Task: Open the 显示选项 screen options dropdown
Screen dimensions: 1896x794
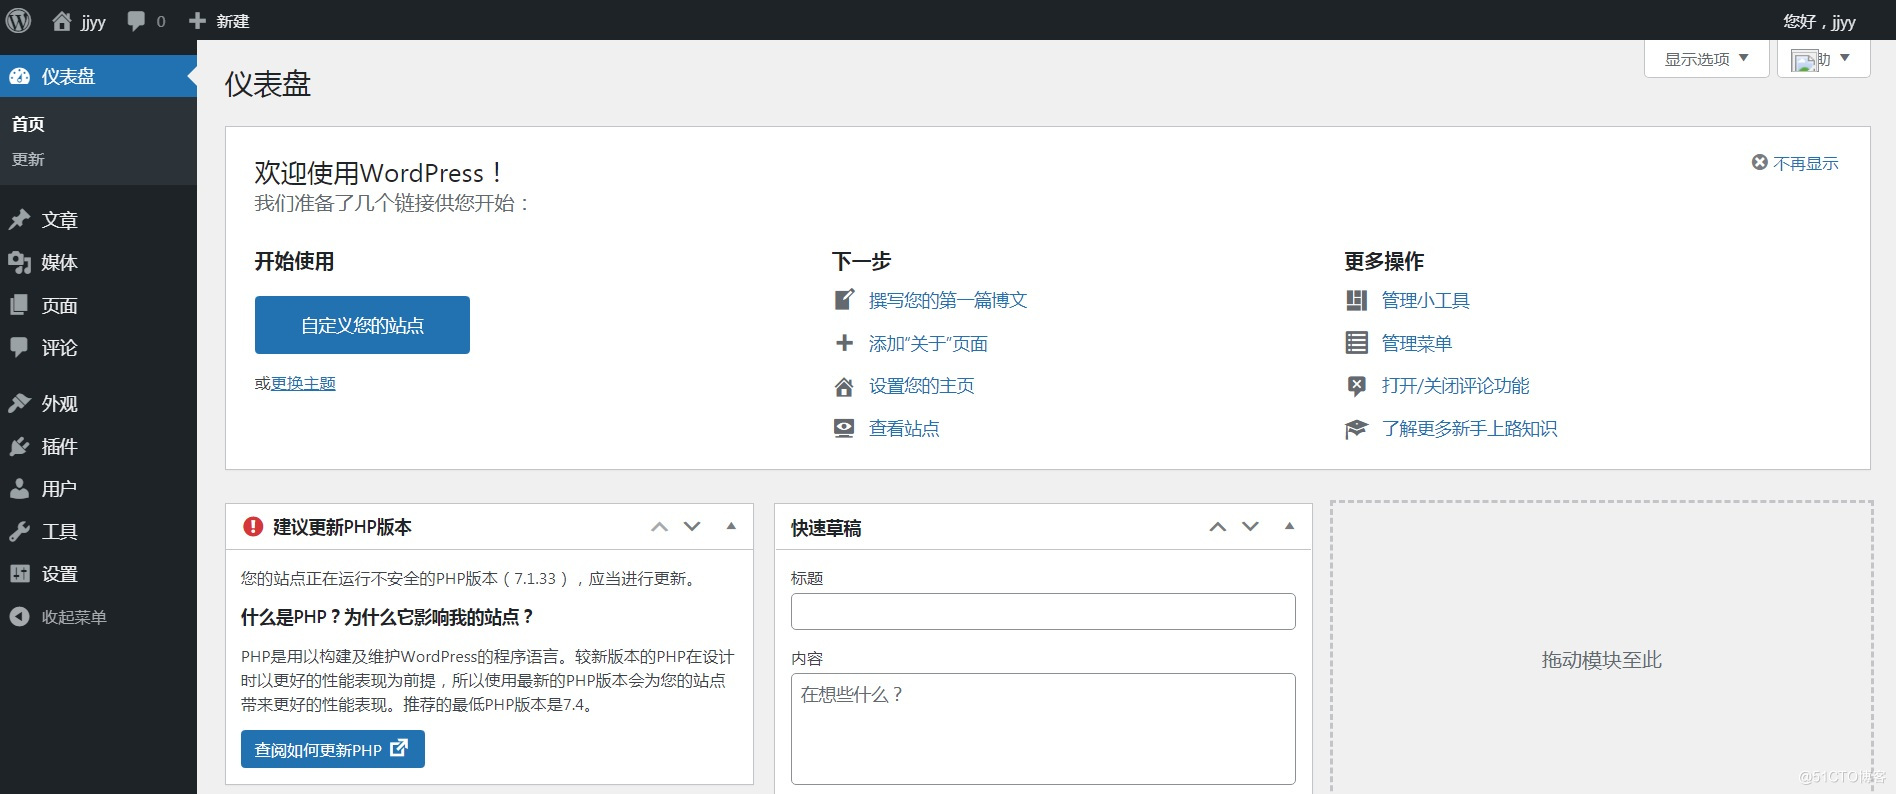Action: point(1706,59)
